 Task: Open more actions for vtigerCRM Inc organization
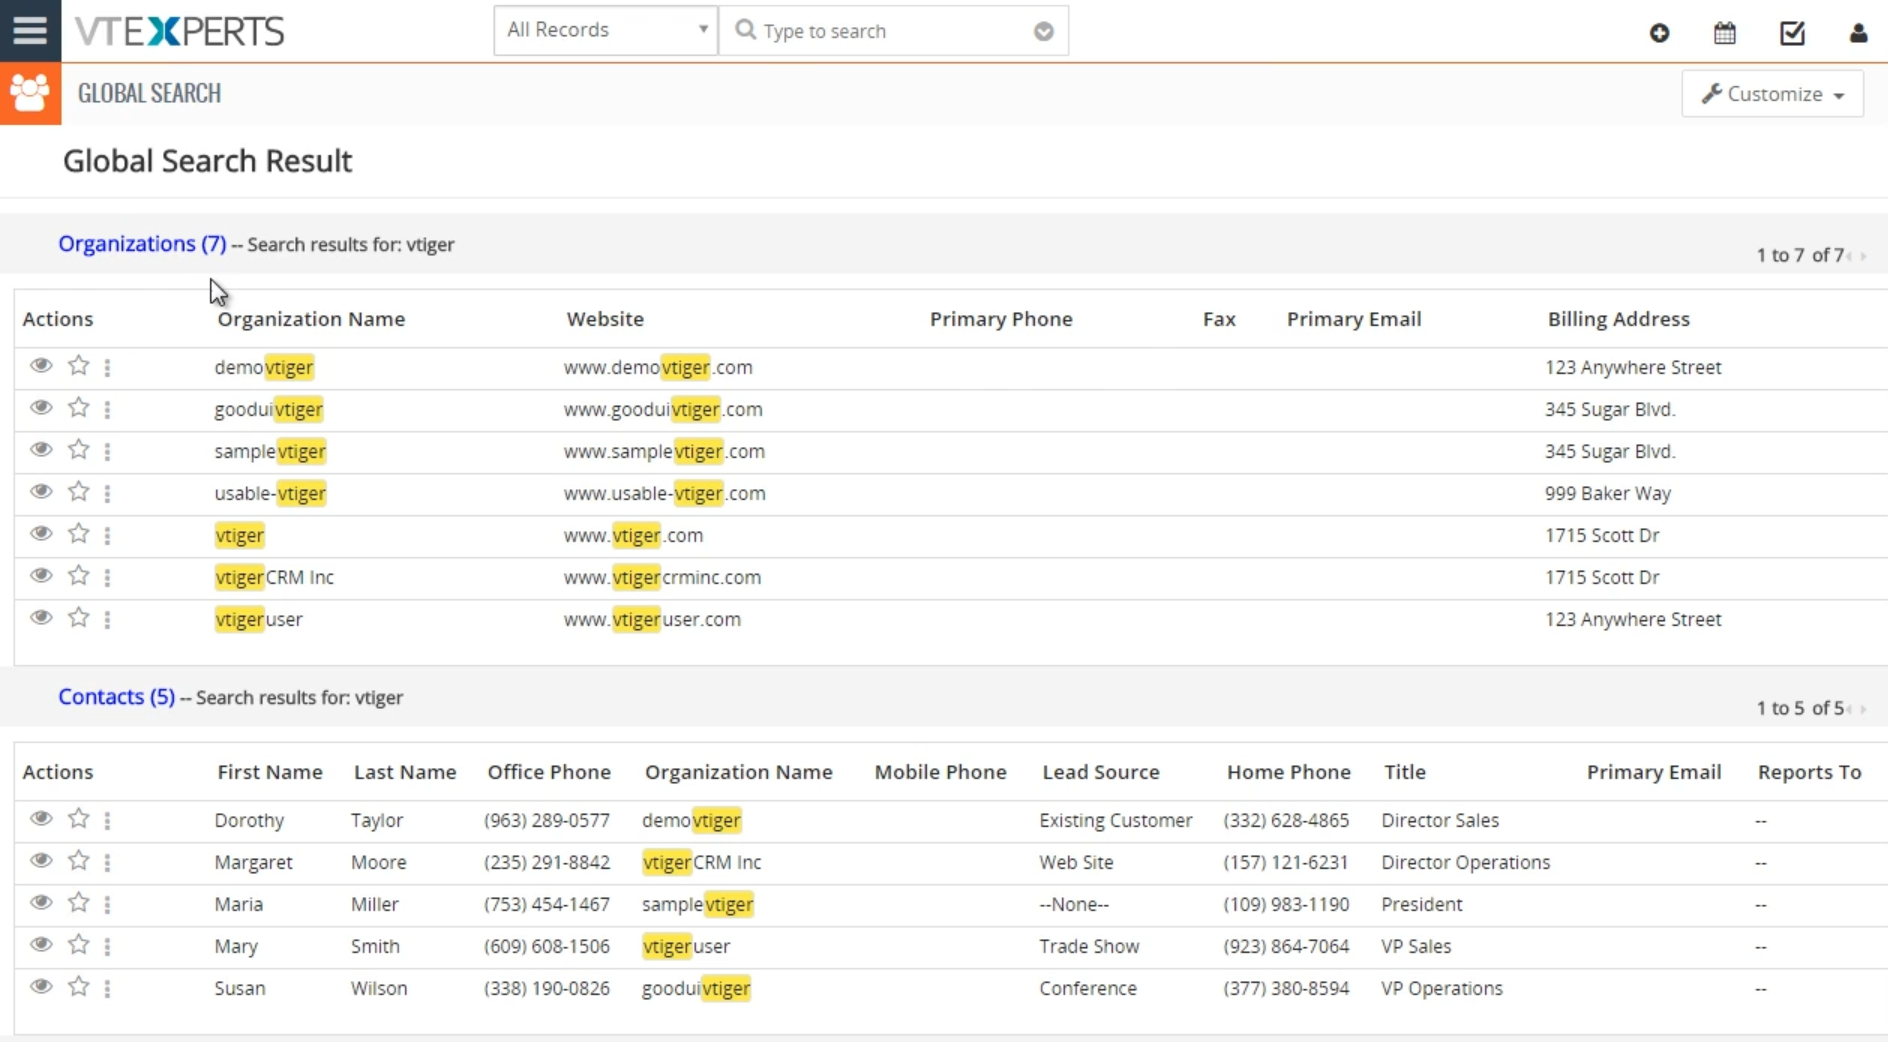(107, 578)
